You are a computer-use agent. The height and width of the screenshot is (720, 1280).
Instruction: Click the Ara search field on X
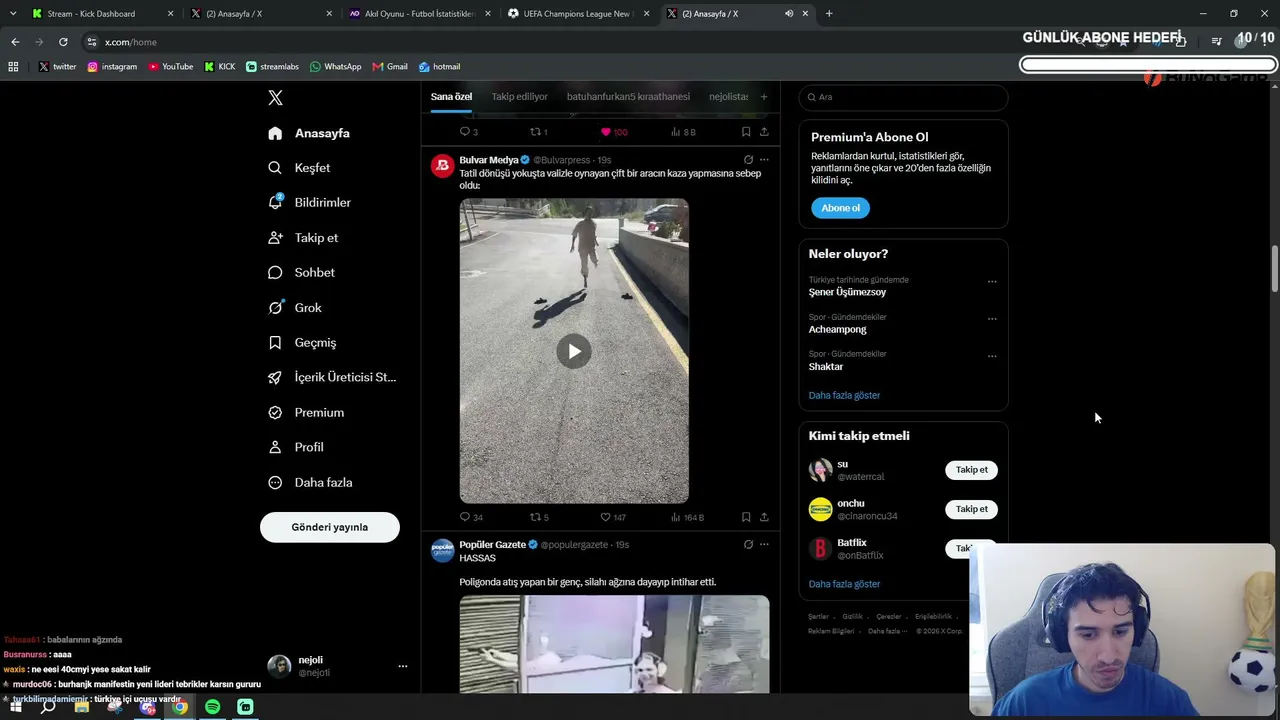point(903,97)
